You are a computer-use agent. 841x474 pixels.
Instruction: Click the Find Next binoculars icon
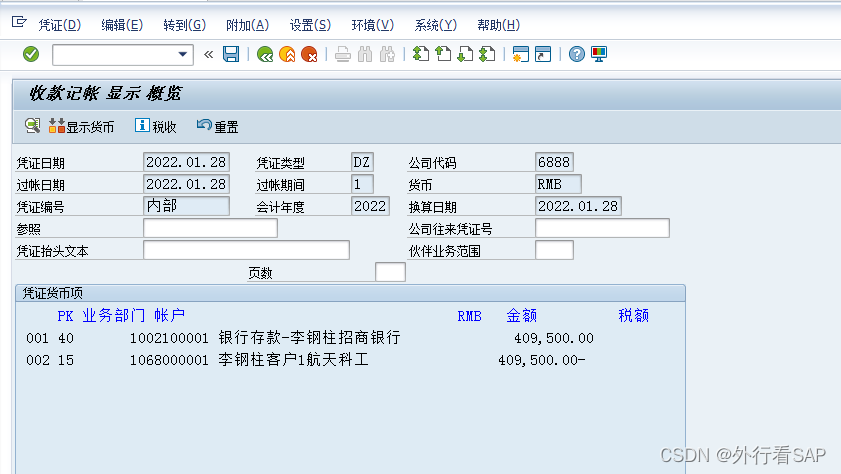(x=387, y=54)
